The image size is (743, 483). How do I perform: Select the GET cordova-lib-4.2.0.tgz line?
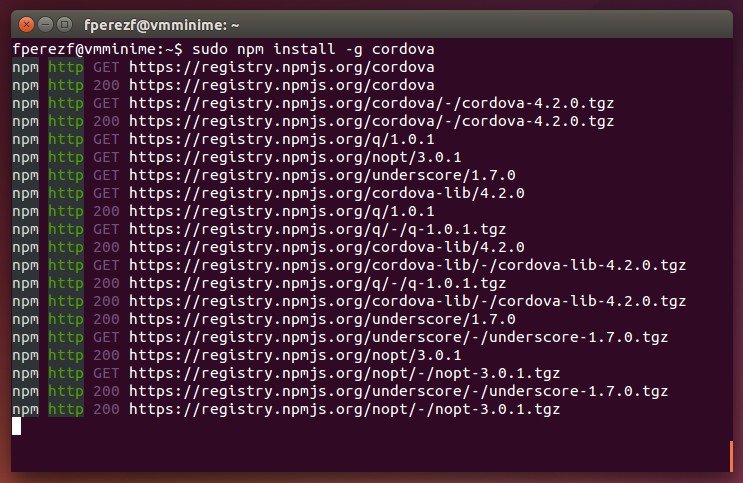point(349,265)
